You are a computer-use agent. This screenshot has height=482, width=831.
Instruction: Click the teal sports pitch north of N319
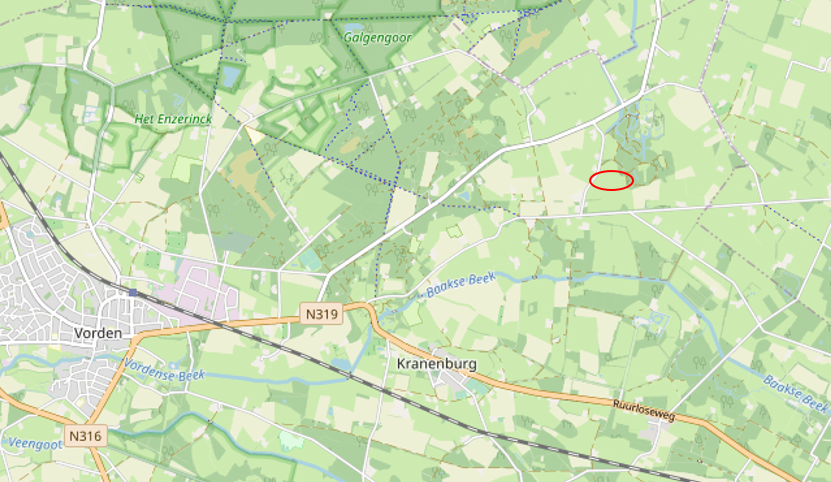(310, 260)
